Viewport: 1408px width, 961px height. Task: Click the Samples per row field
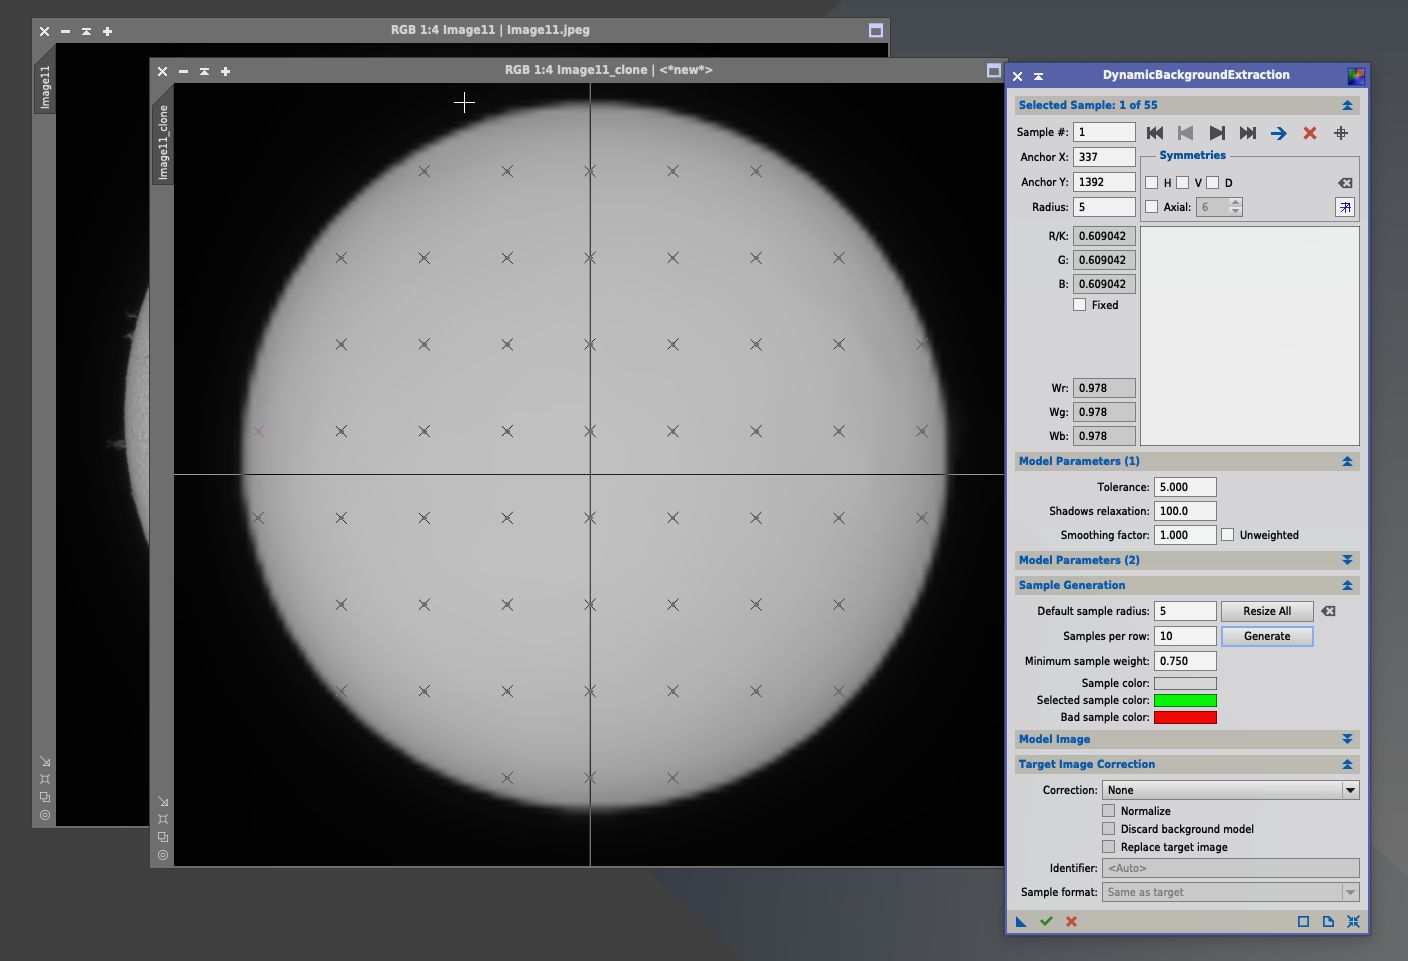point(1185,636)
